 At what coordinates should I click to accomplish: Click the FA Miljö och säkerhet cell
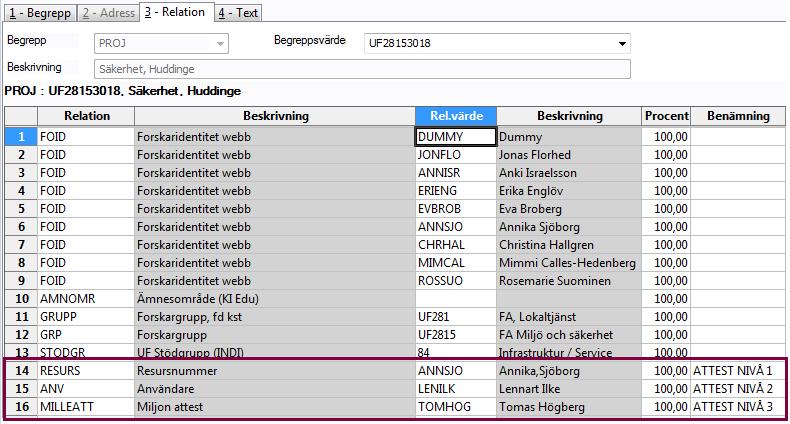coord(569,335)
